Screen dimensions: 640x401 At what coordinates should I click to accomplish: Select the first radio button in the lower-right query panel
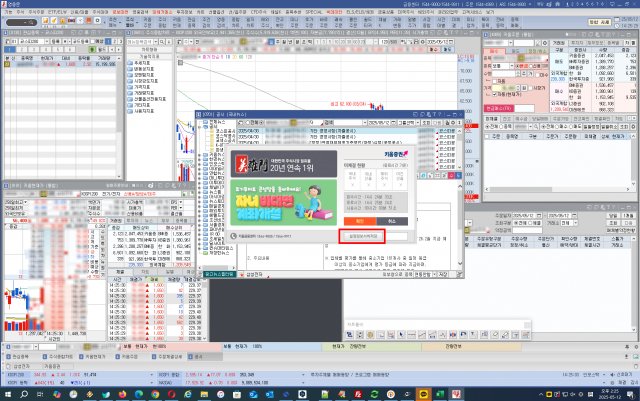pos(516,223)
